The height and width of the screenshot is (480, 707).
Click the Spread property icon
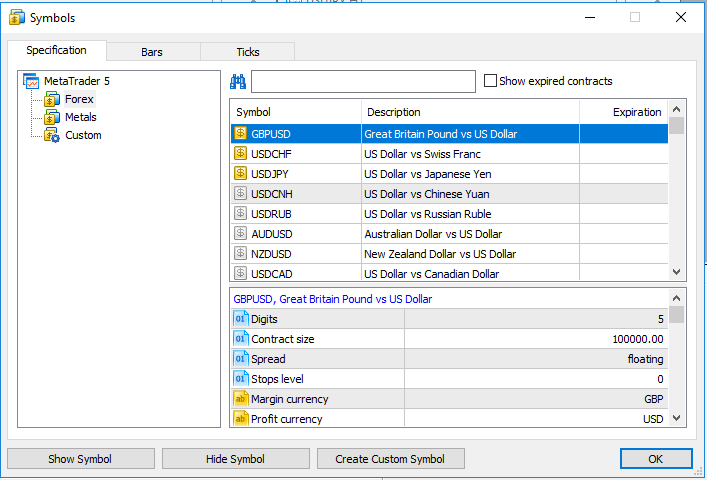[241, 359]
